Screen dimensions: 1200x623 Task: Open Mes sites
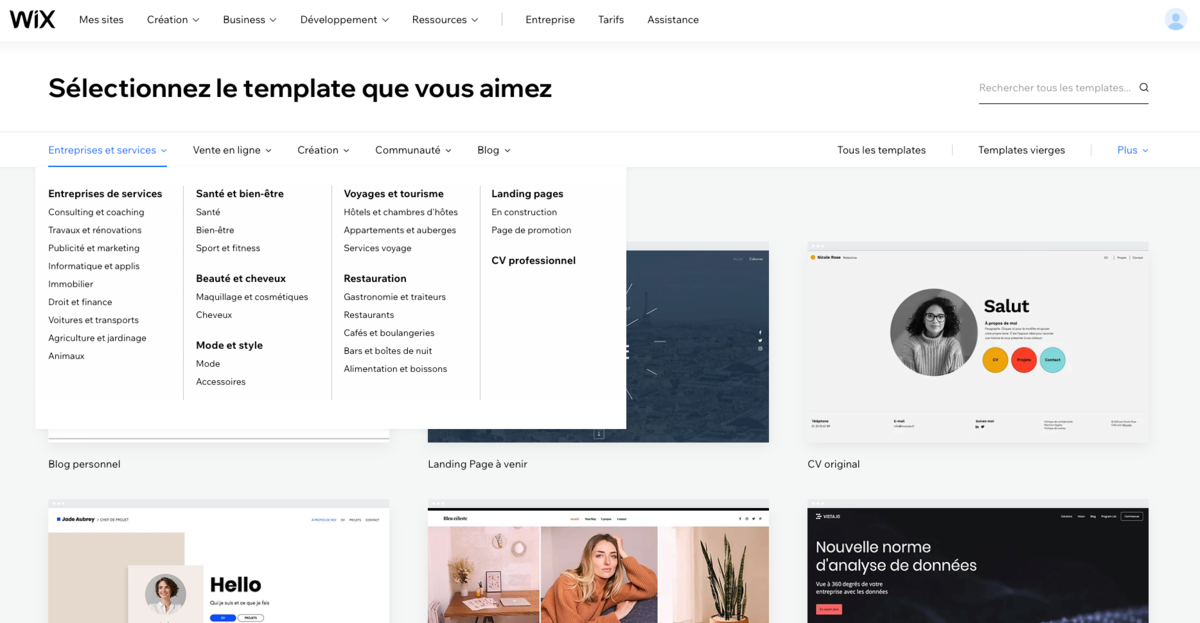[101, 20]
